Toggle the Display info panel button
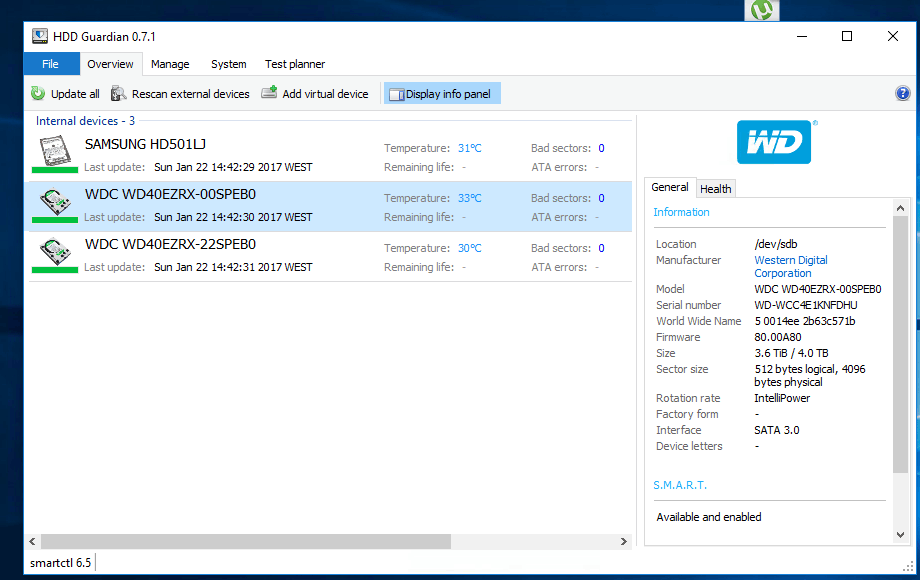This screenshot has height=580, width=920. click(442, 94)
